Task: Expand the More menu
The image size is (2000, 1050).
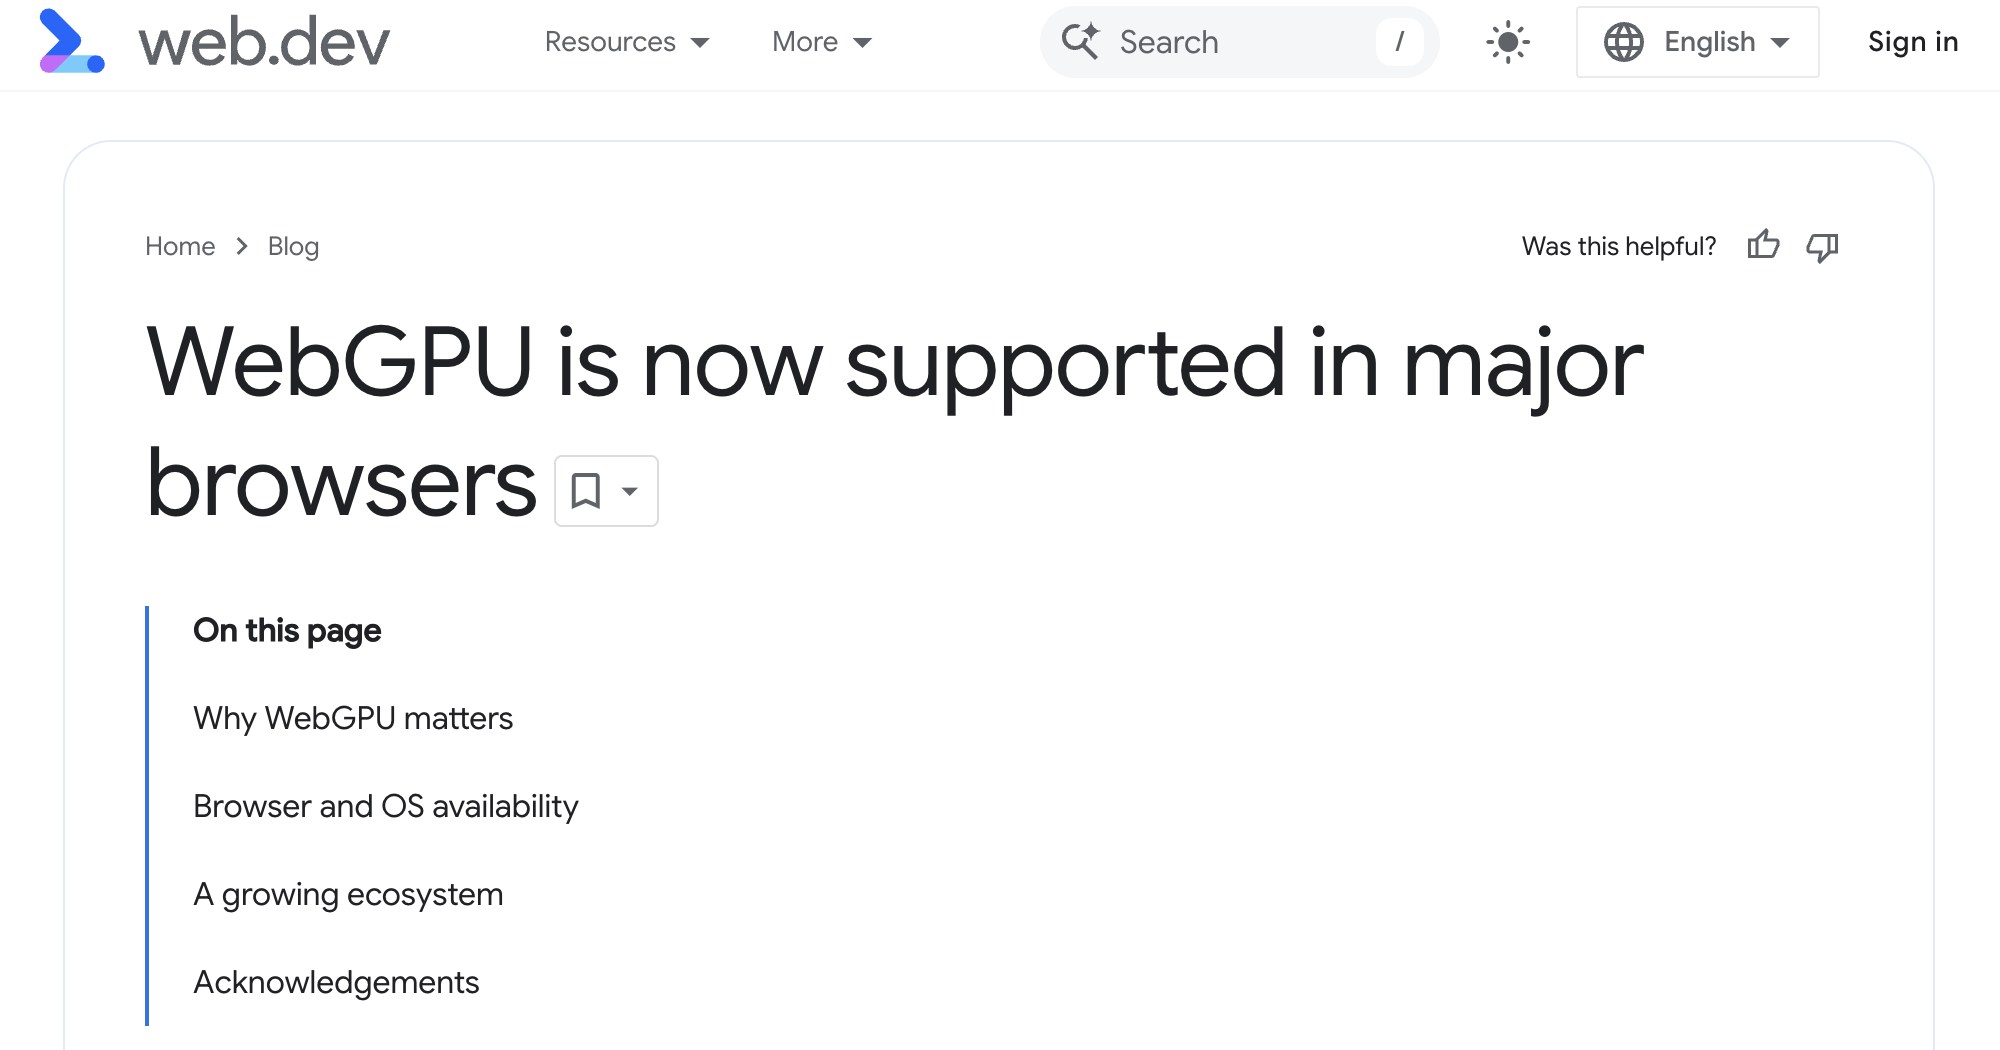Action: (820, 42)
